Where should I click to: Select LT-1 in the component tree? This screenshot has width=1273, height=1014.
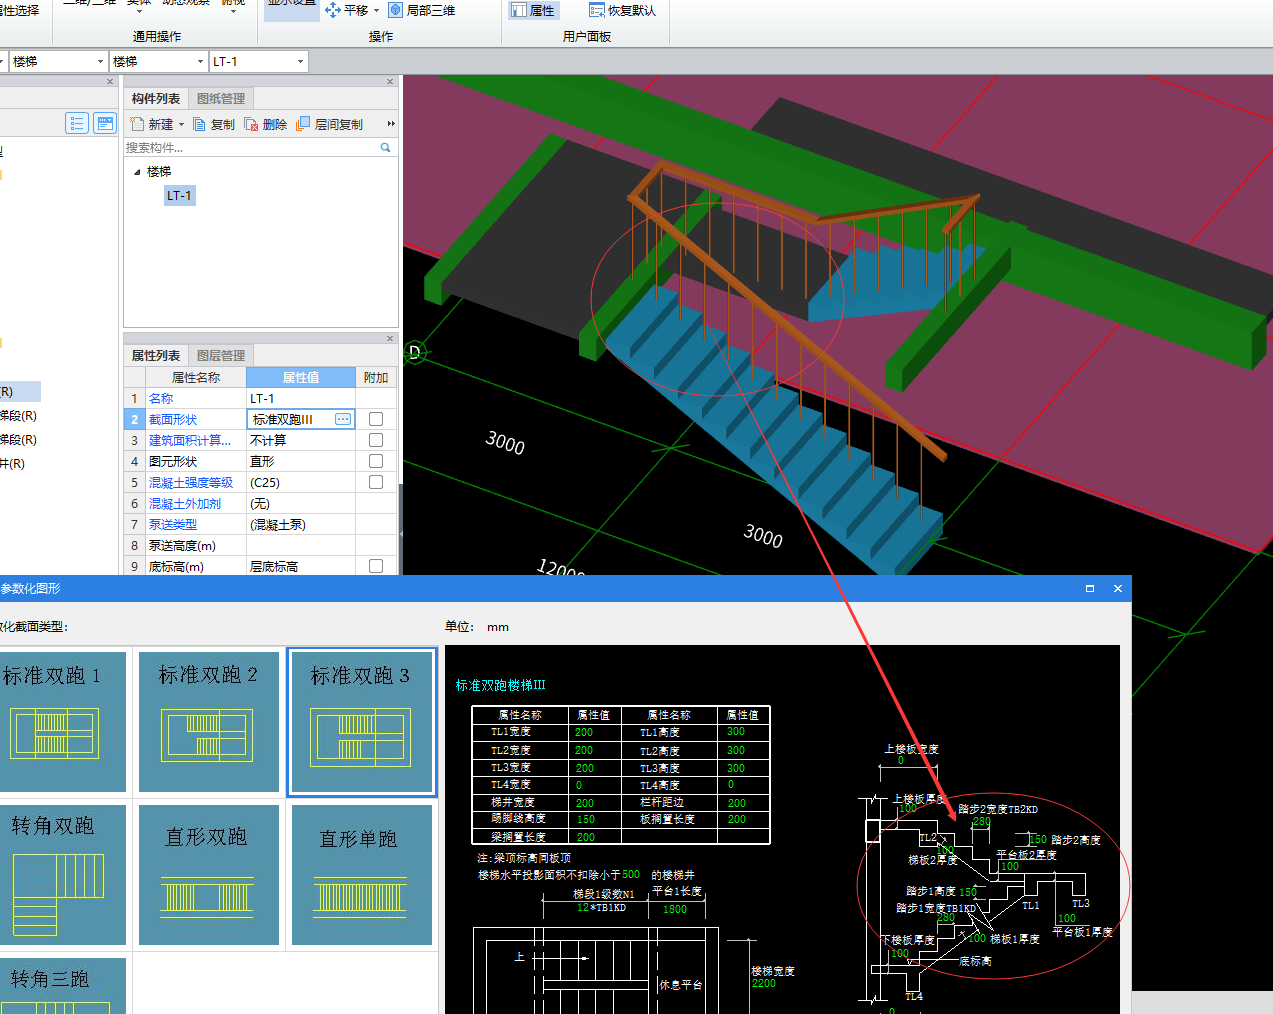point(179,196)
